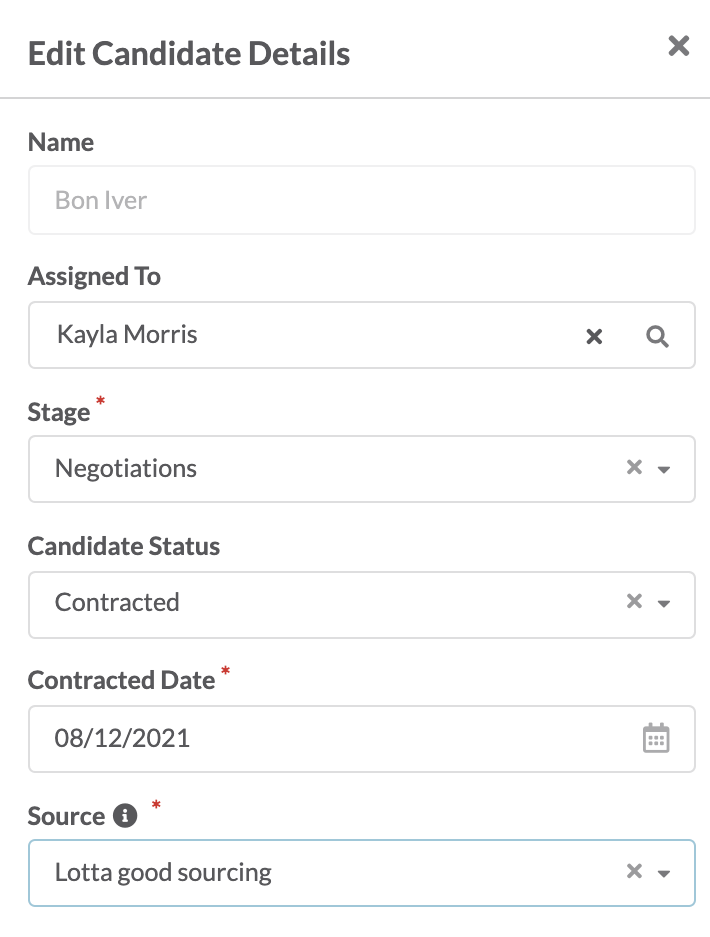Click the Assigned To search magnifier icon
The image size is (710, 937).
coord(657,336)
